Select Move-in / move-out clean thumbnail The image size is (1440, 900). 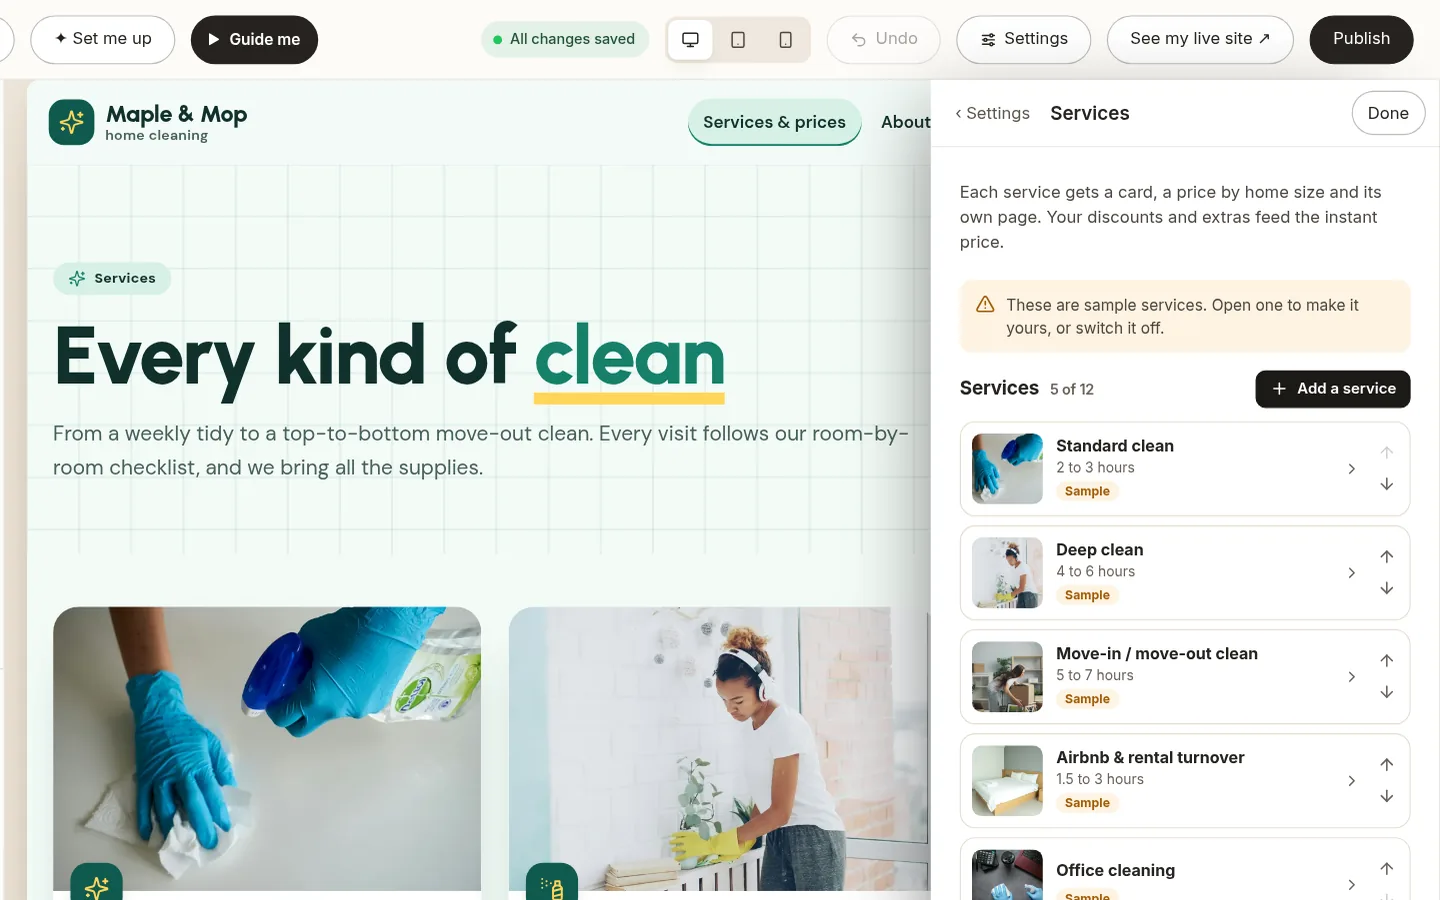(x=1007, y=677)
